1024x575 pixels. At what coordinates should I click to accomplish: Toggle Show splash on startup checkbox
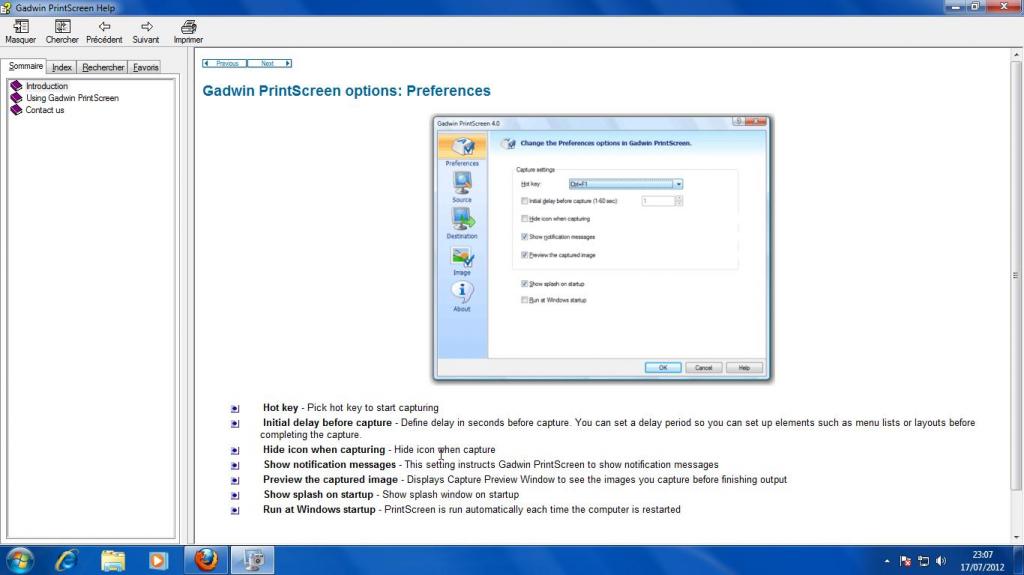pos(524,284)
